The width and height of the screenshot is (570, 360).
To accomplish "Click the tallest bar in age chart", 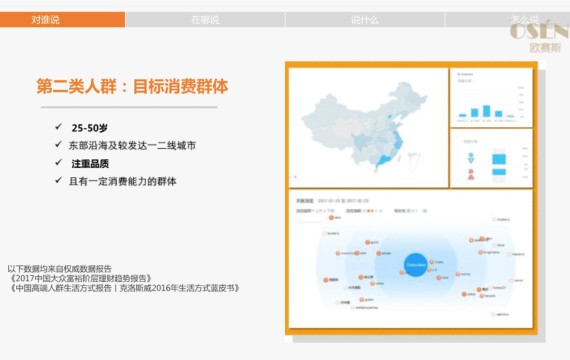I will click(486, 111).
